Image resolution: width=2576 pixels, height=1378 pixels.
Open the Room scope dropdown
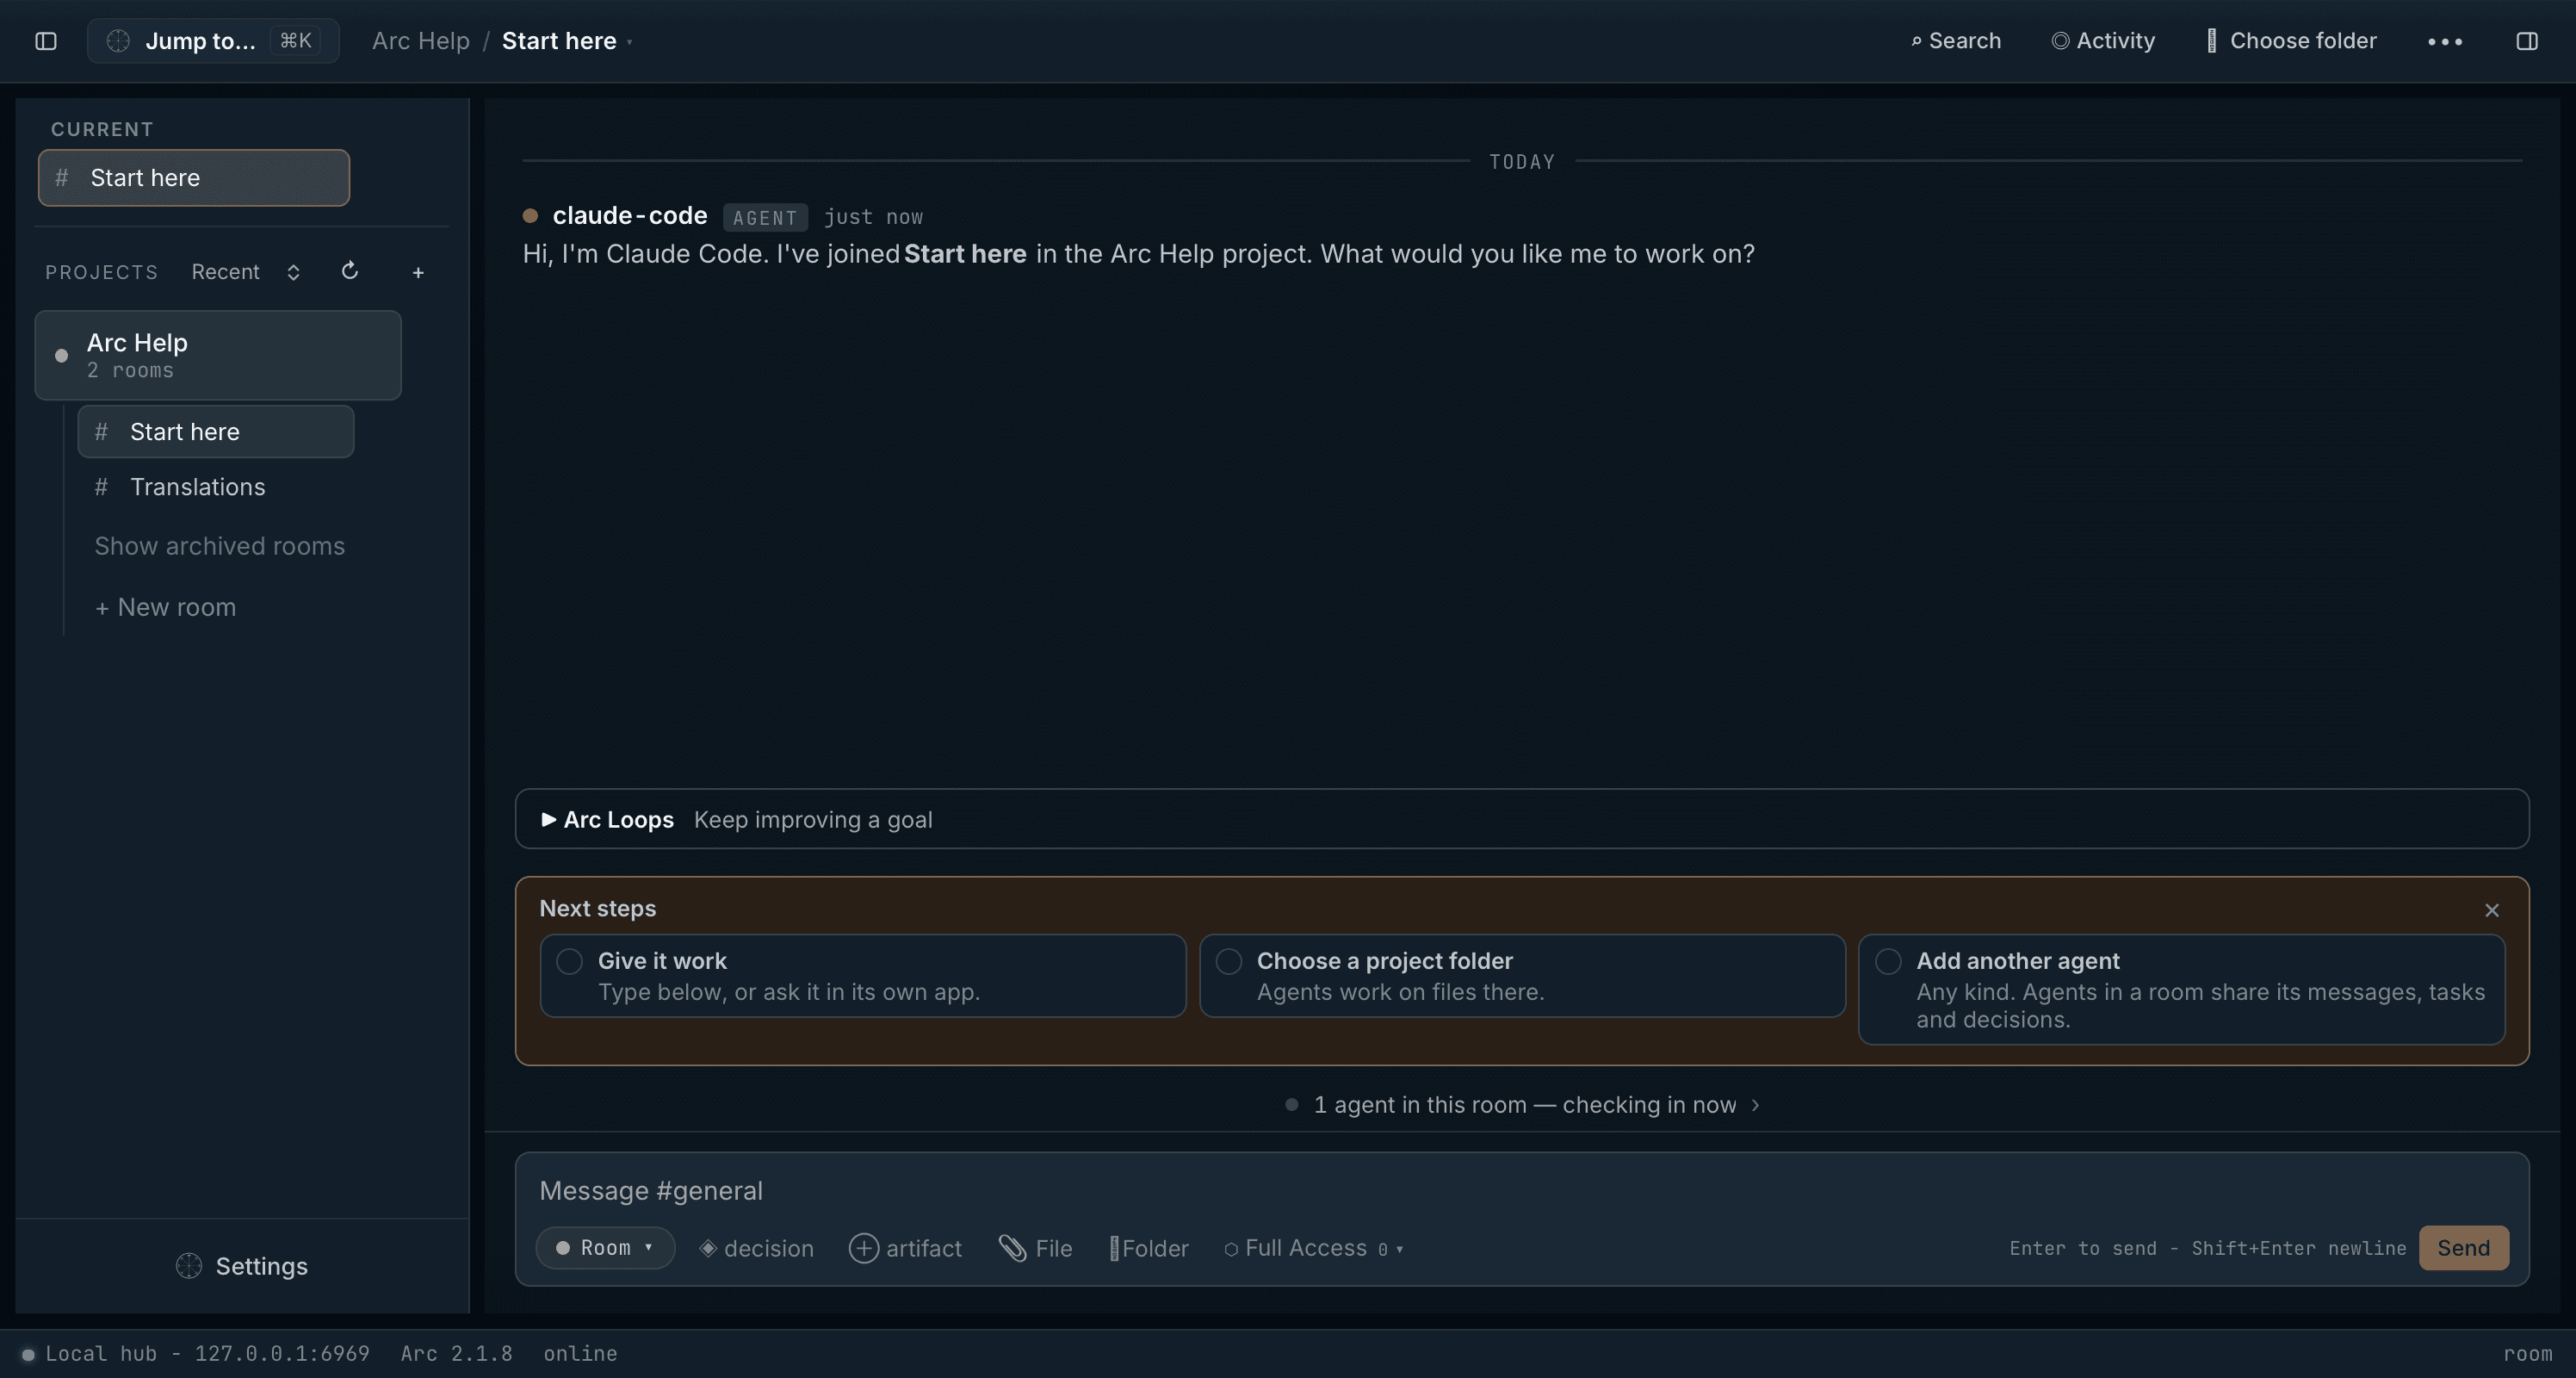click(x=605, y=1248)
